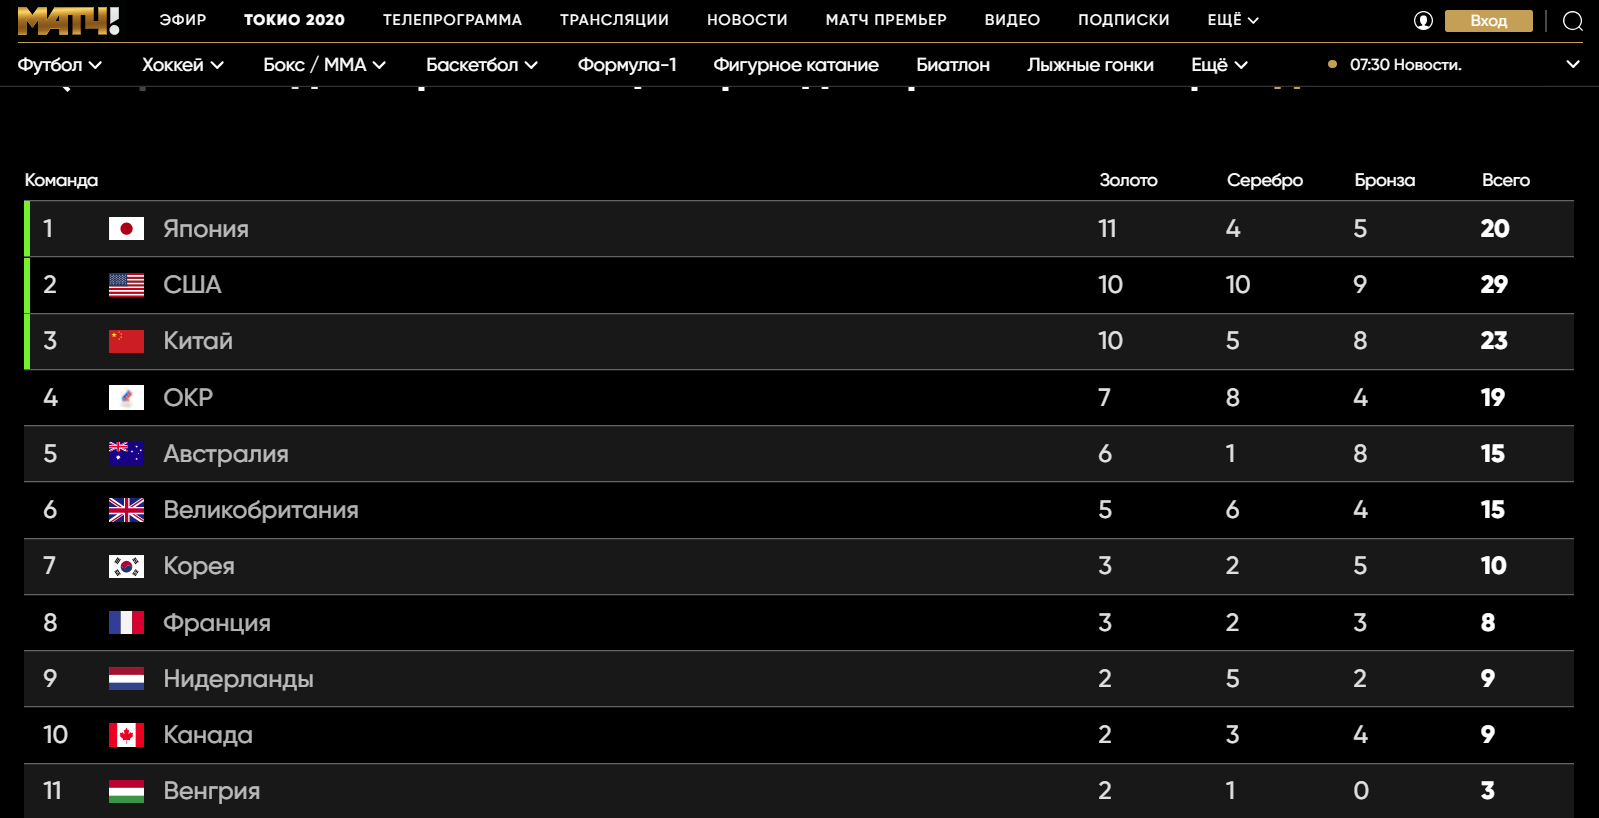Click the USA flag icon
Viewport: 1599px width, 818px height.
126,285
